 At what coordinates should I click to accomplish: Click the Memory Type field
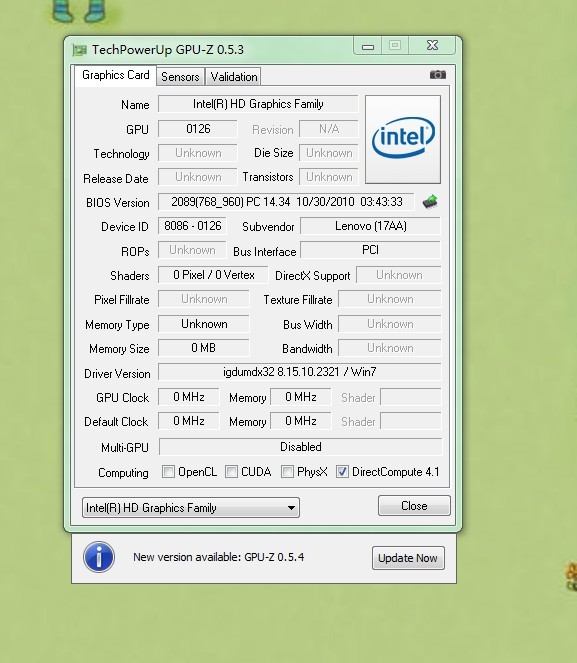coord(204,324)
